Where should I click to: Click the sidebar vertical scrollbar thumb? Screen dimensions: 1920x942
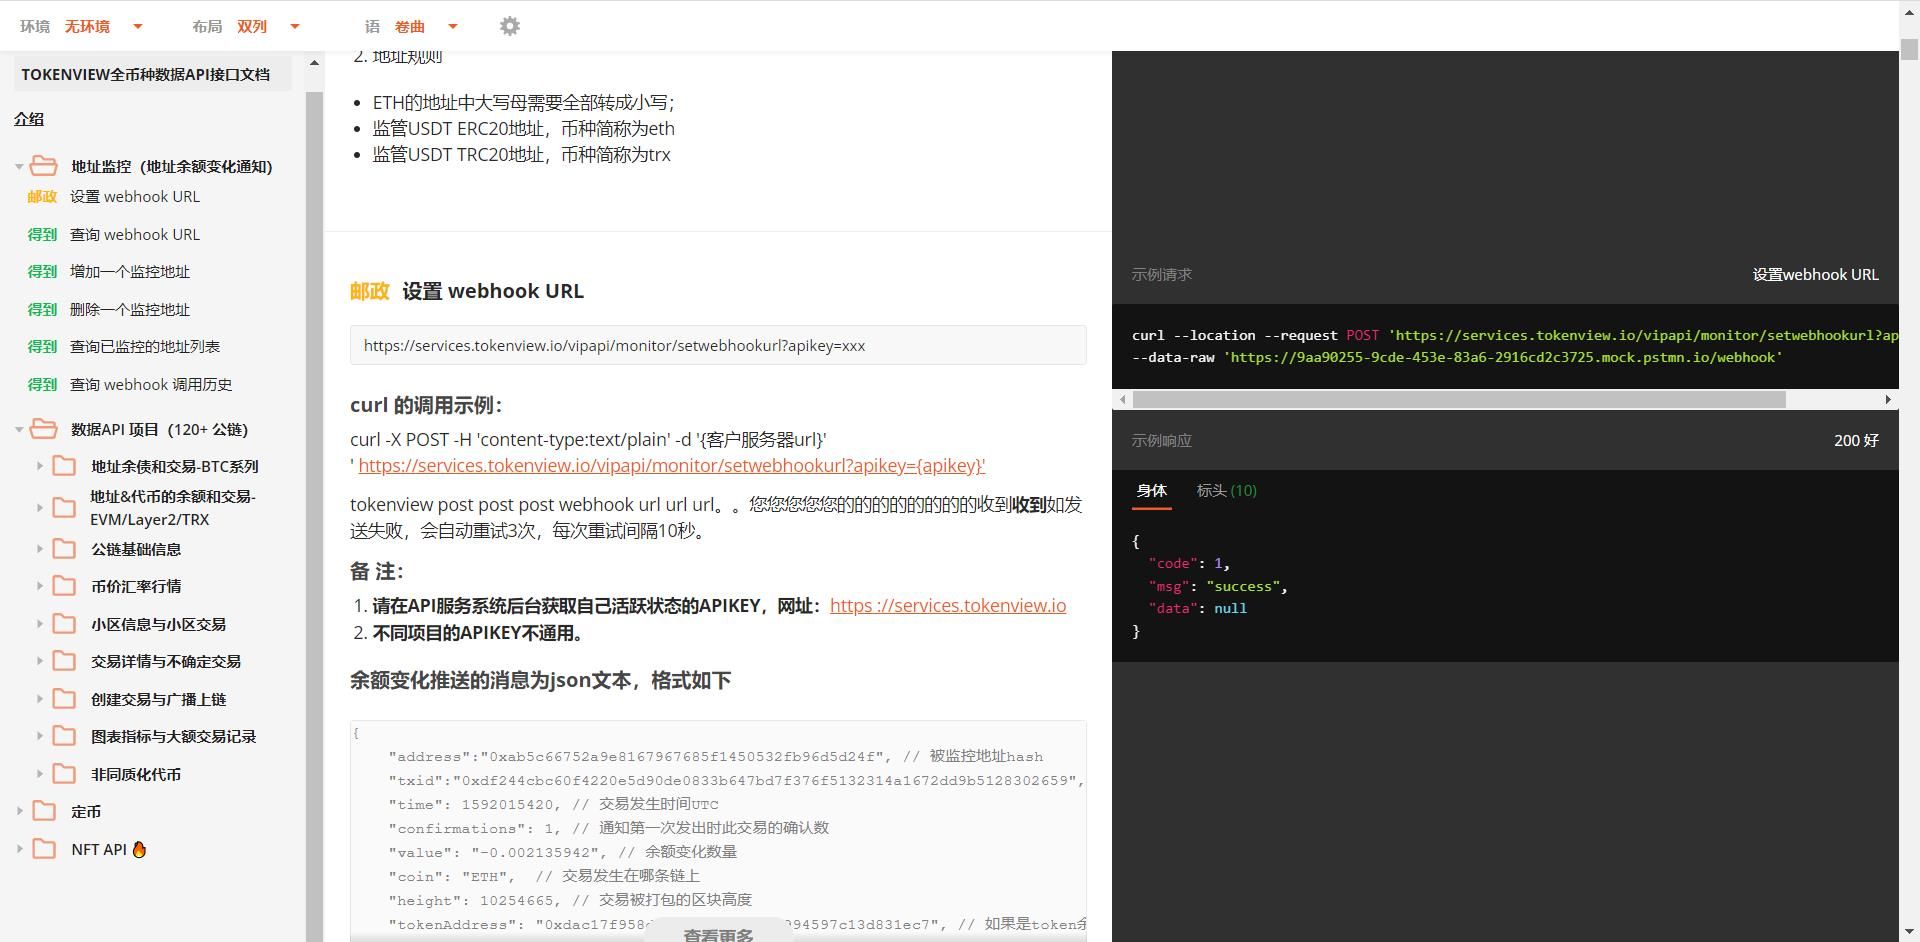click(x=314, y=517)
